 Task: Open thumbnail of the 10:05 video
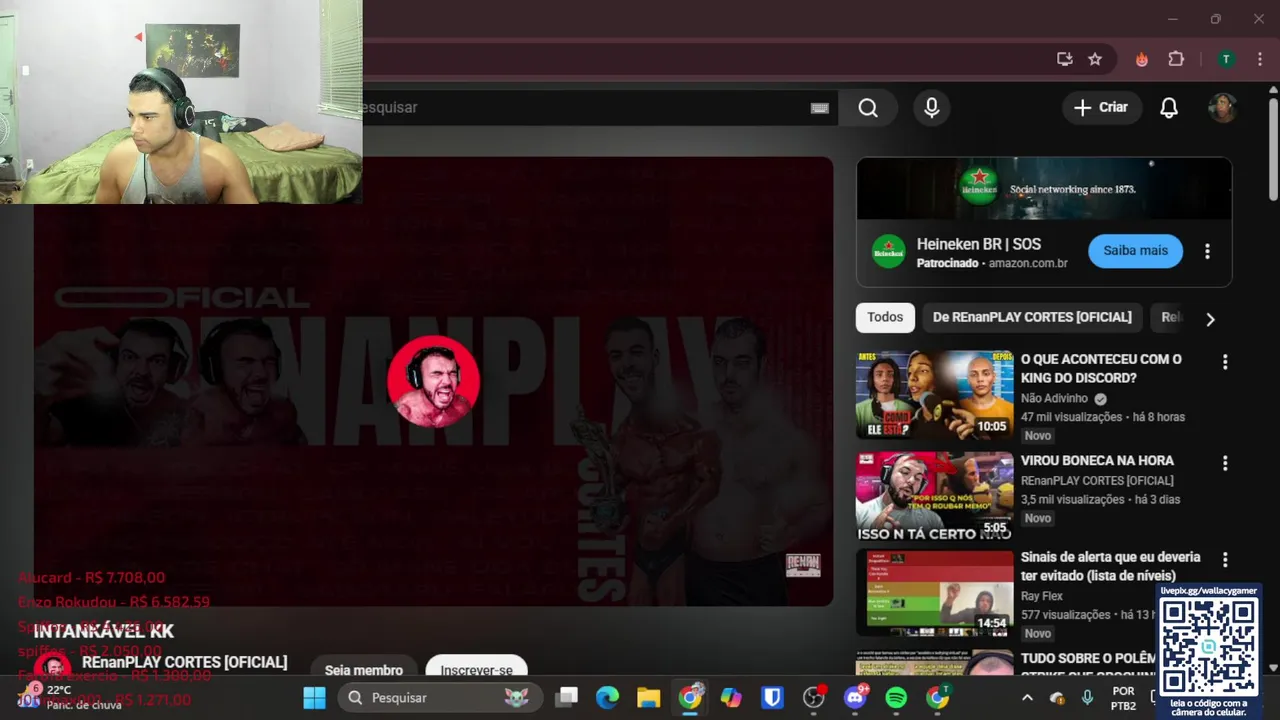click(x=935, y=394)
